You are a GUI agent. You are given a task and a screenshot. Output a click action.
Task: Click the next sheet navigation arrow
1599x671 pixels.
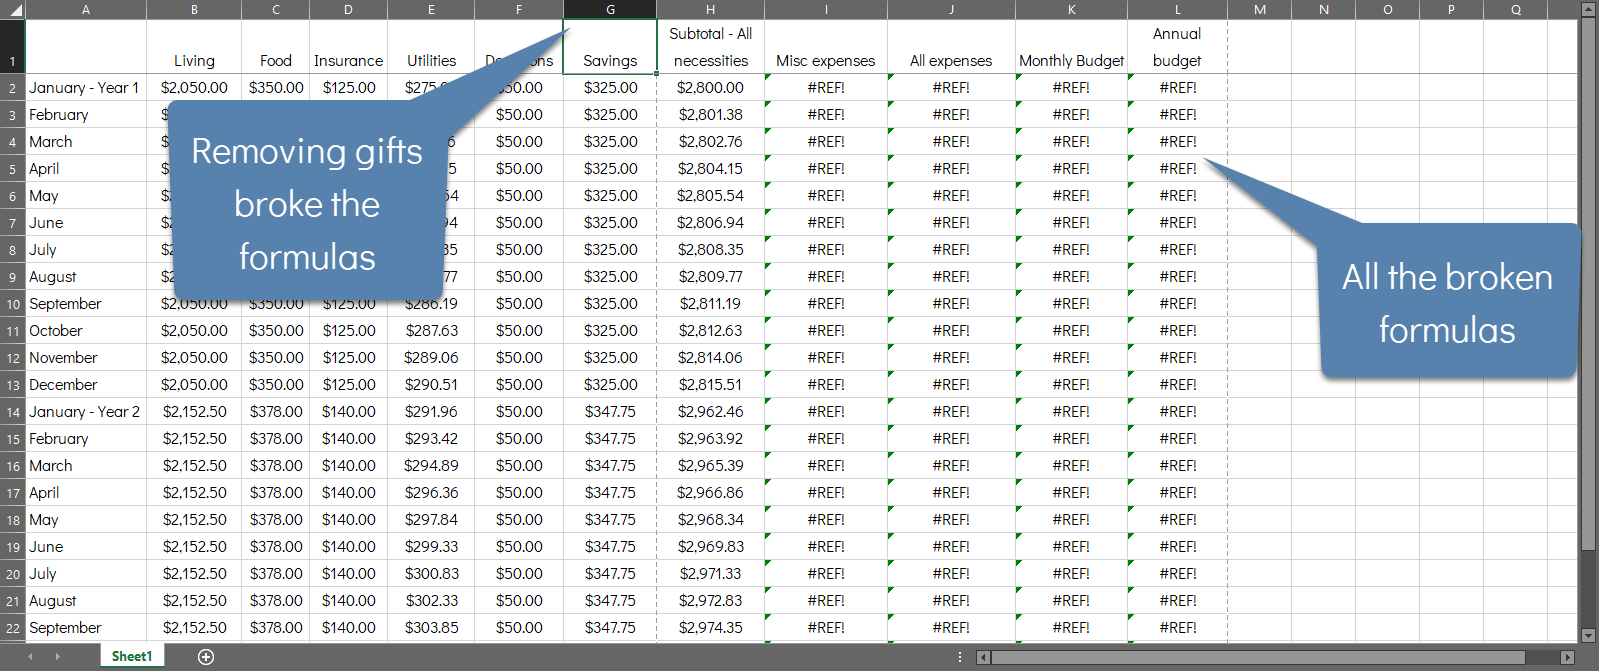57,657
